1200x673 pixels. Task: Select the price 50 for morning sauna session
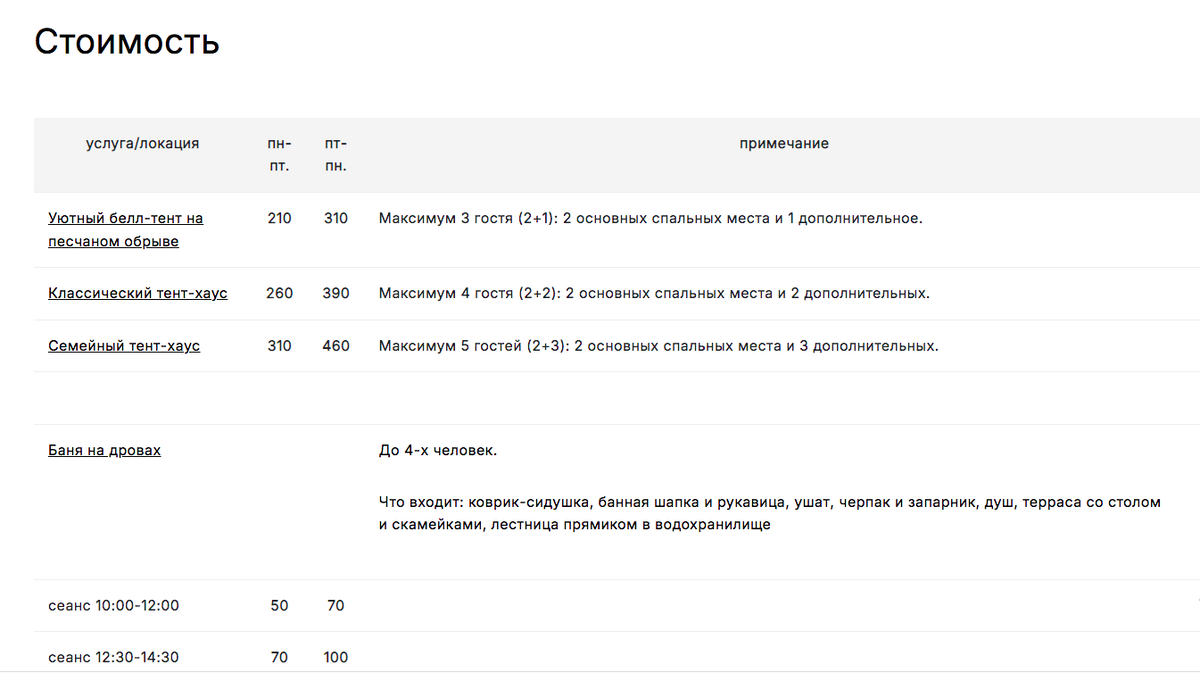point(279,605)
